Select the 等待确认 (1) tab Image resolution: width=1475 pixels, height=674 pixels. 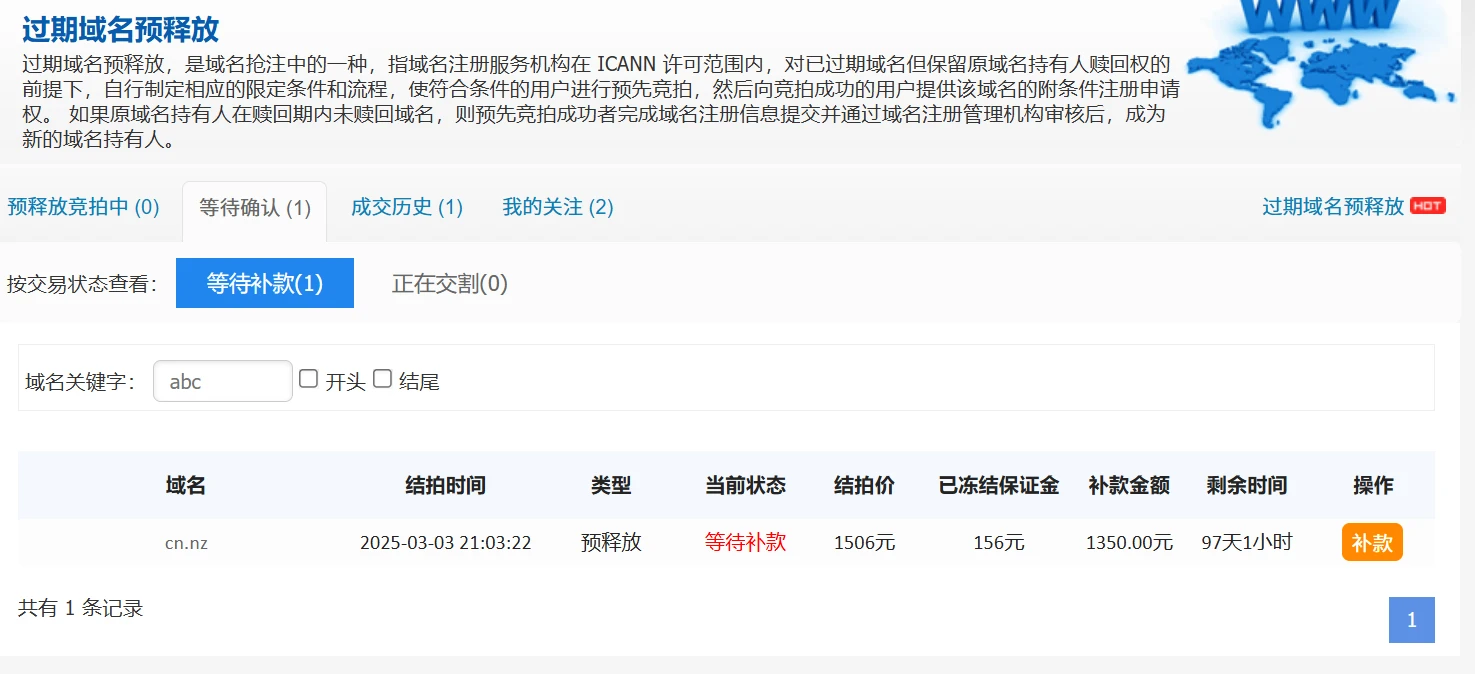coord(255,208)
